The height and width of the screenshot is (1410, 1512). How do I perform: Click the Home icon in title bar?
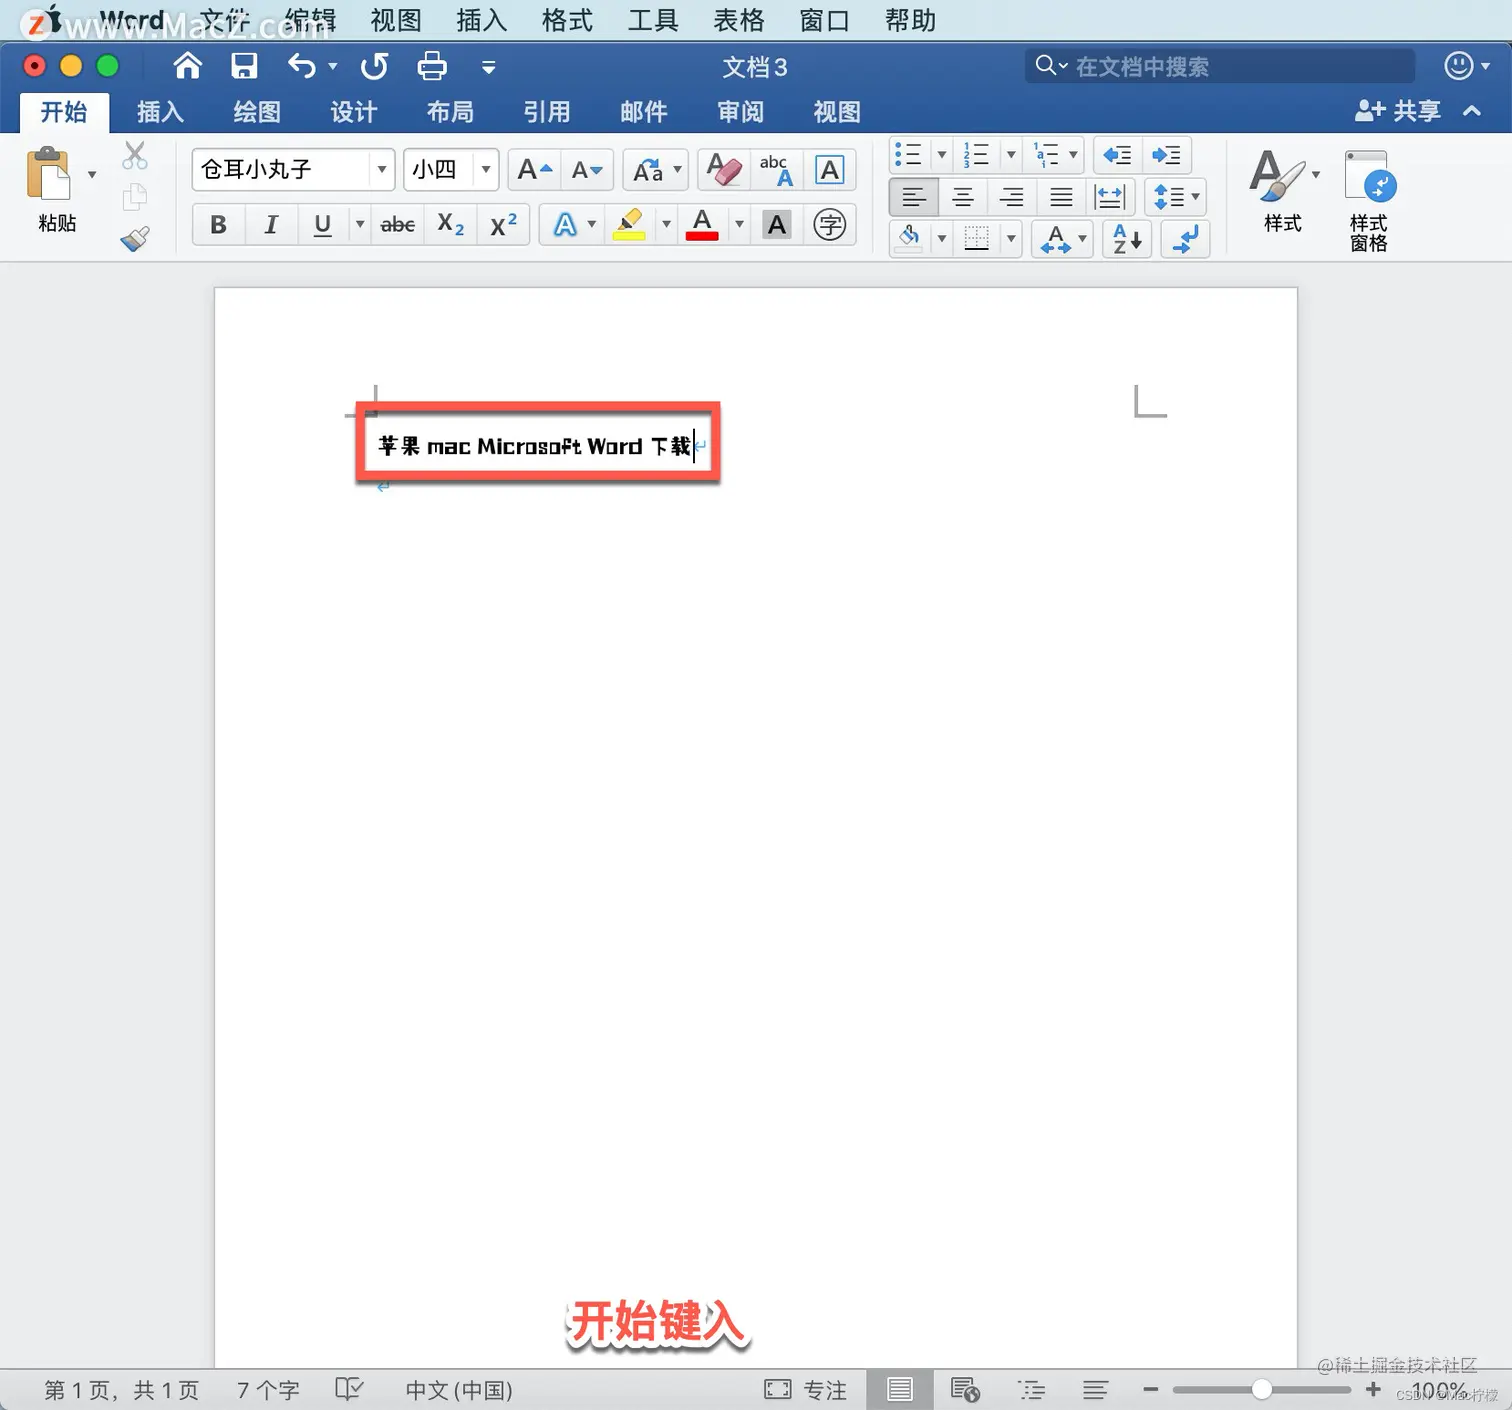click(187, 67)
